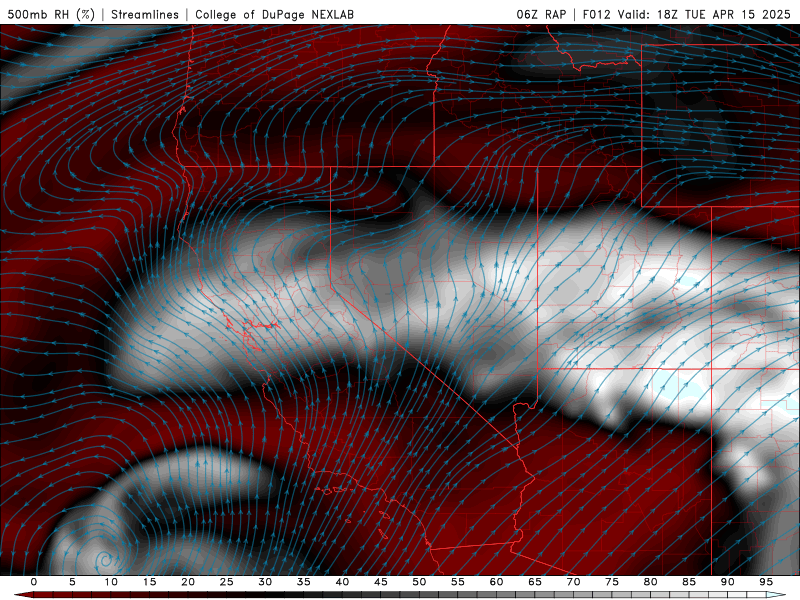This screenshot has width=800, height=600.
Task: Click the '35' color scale label
Action: 304,582
